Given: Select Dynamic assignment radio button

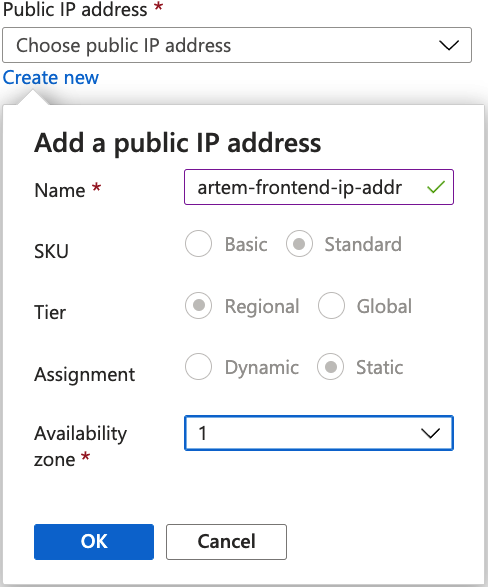Looking at the screenshot, I should (x=198, y=367).
